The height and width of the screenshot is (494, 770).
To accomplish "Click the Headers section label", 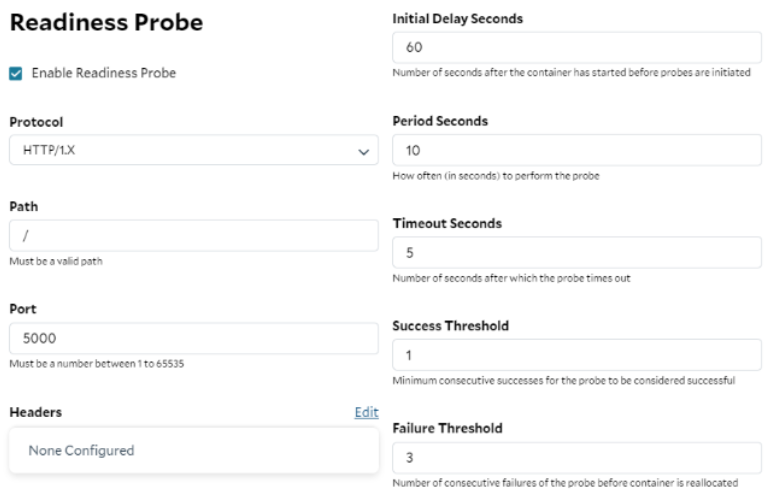I will (x=36, y=412).
